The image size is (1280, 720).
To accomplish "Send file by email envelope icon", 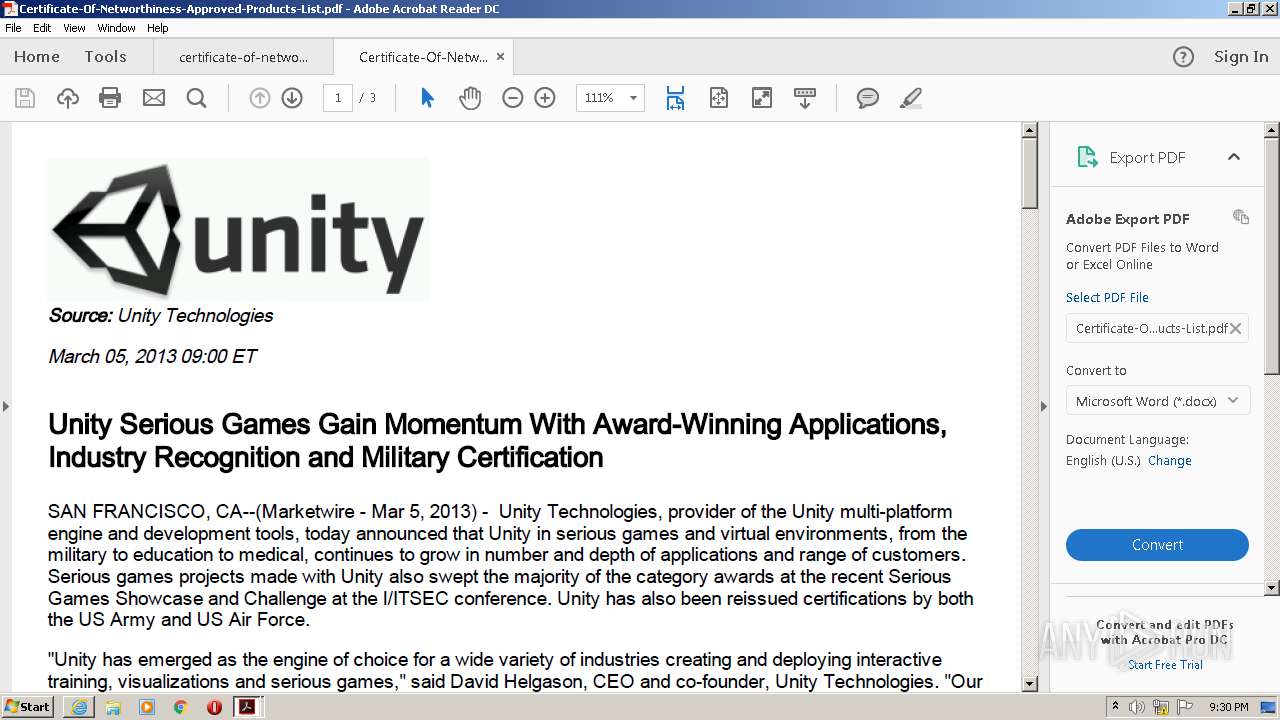I will point(153,98).
